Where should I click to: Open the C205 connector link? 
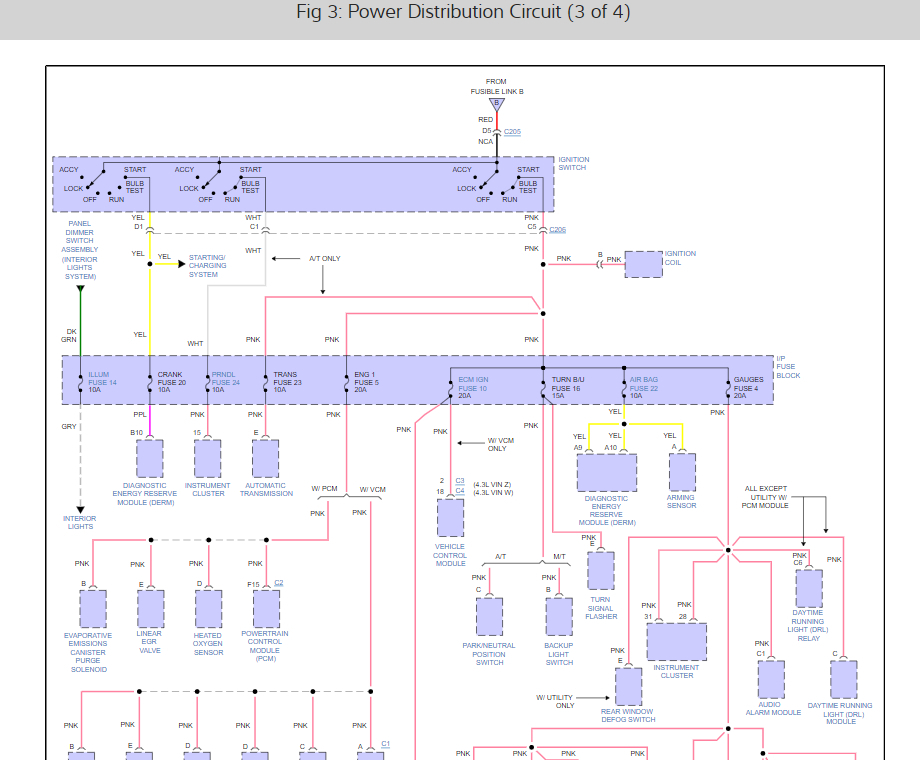click(512, 131)
